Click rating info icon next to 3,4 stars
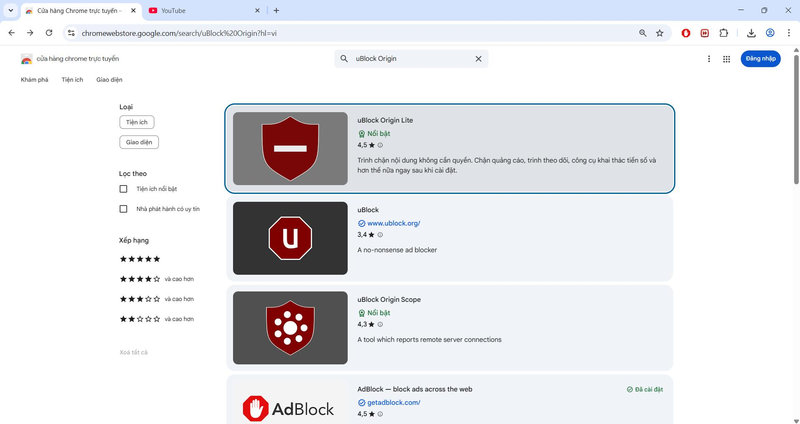Screen dimensions: 800x424 (x=380, y=235)
